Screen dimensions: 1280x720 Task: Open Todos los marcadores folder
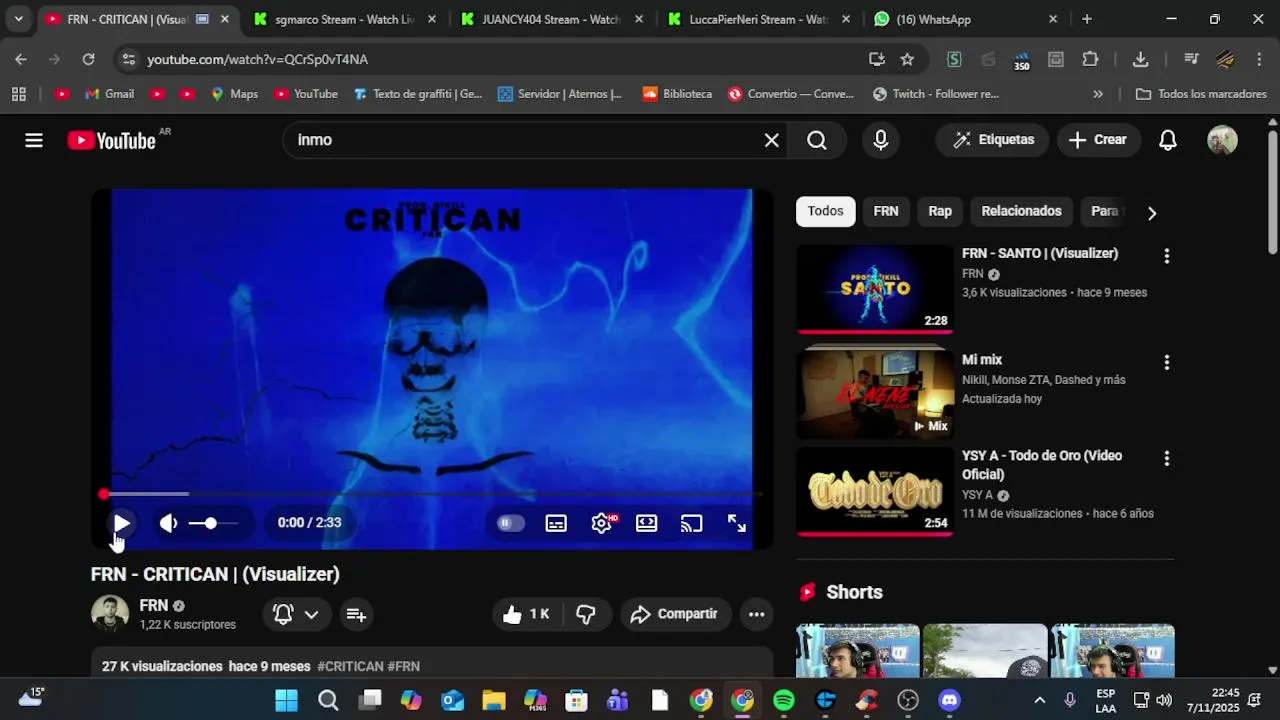tap(1201, 94)
